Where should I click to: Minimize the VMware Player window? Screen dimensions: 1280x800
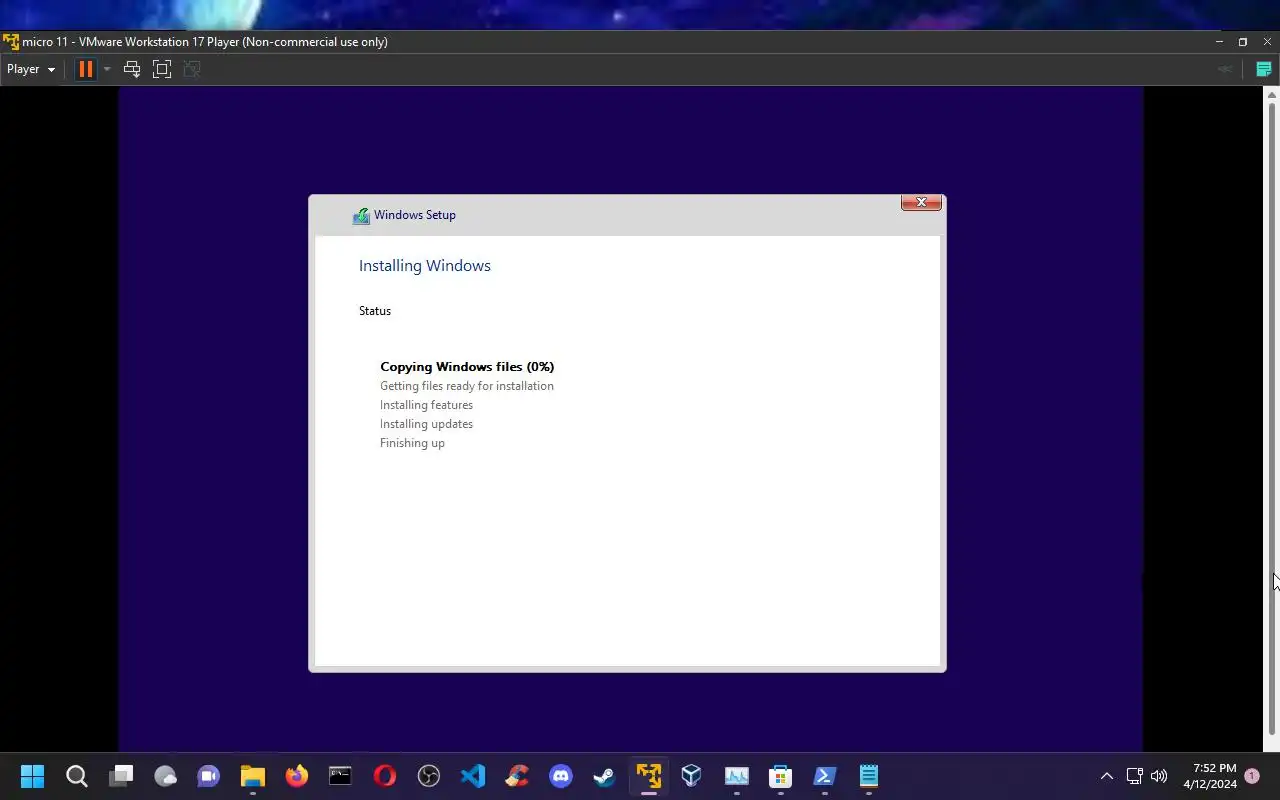[x=1219, y=42]
